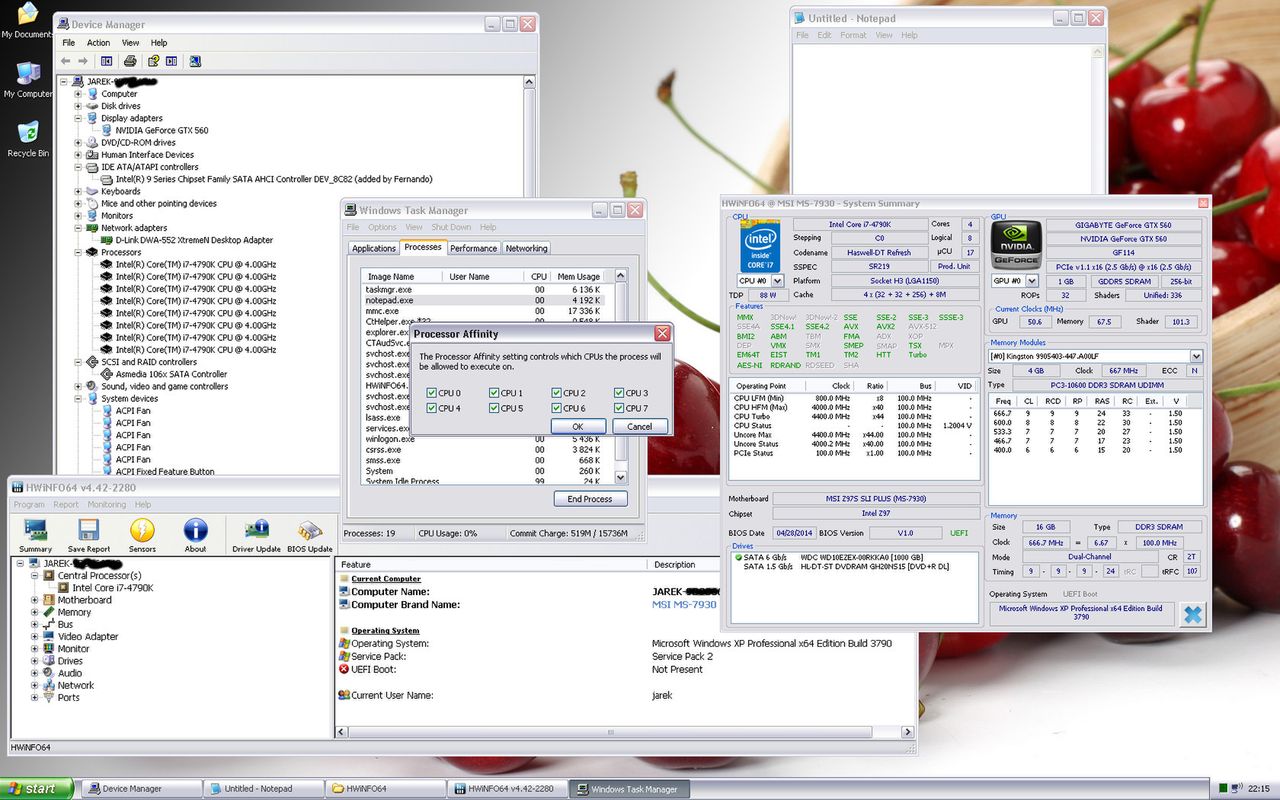Click the Device Manager vertical scrollbar

coord(531,275)
